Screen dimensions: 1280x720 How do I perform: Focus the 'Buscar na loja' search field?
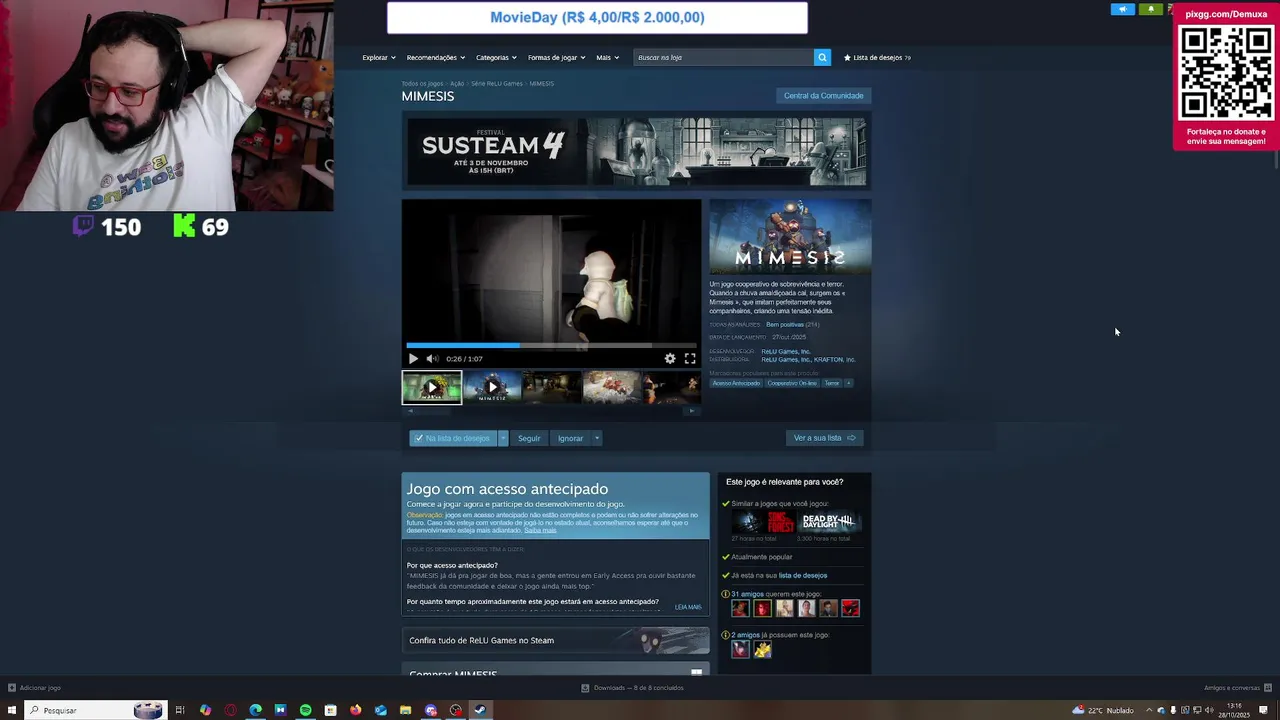click(723, 58)
